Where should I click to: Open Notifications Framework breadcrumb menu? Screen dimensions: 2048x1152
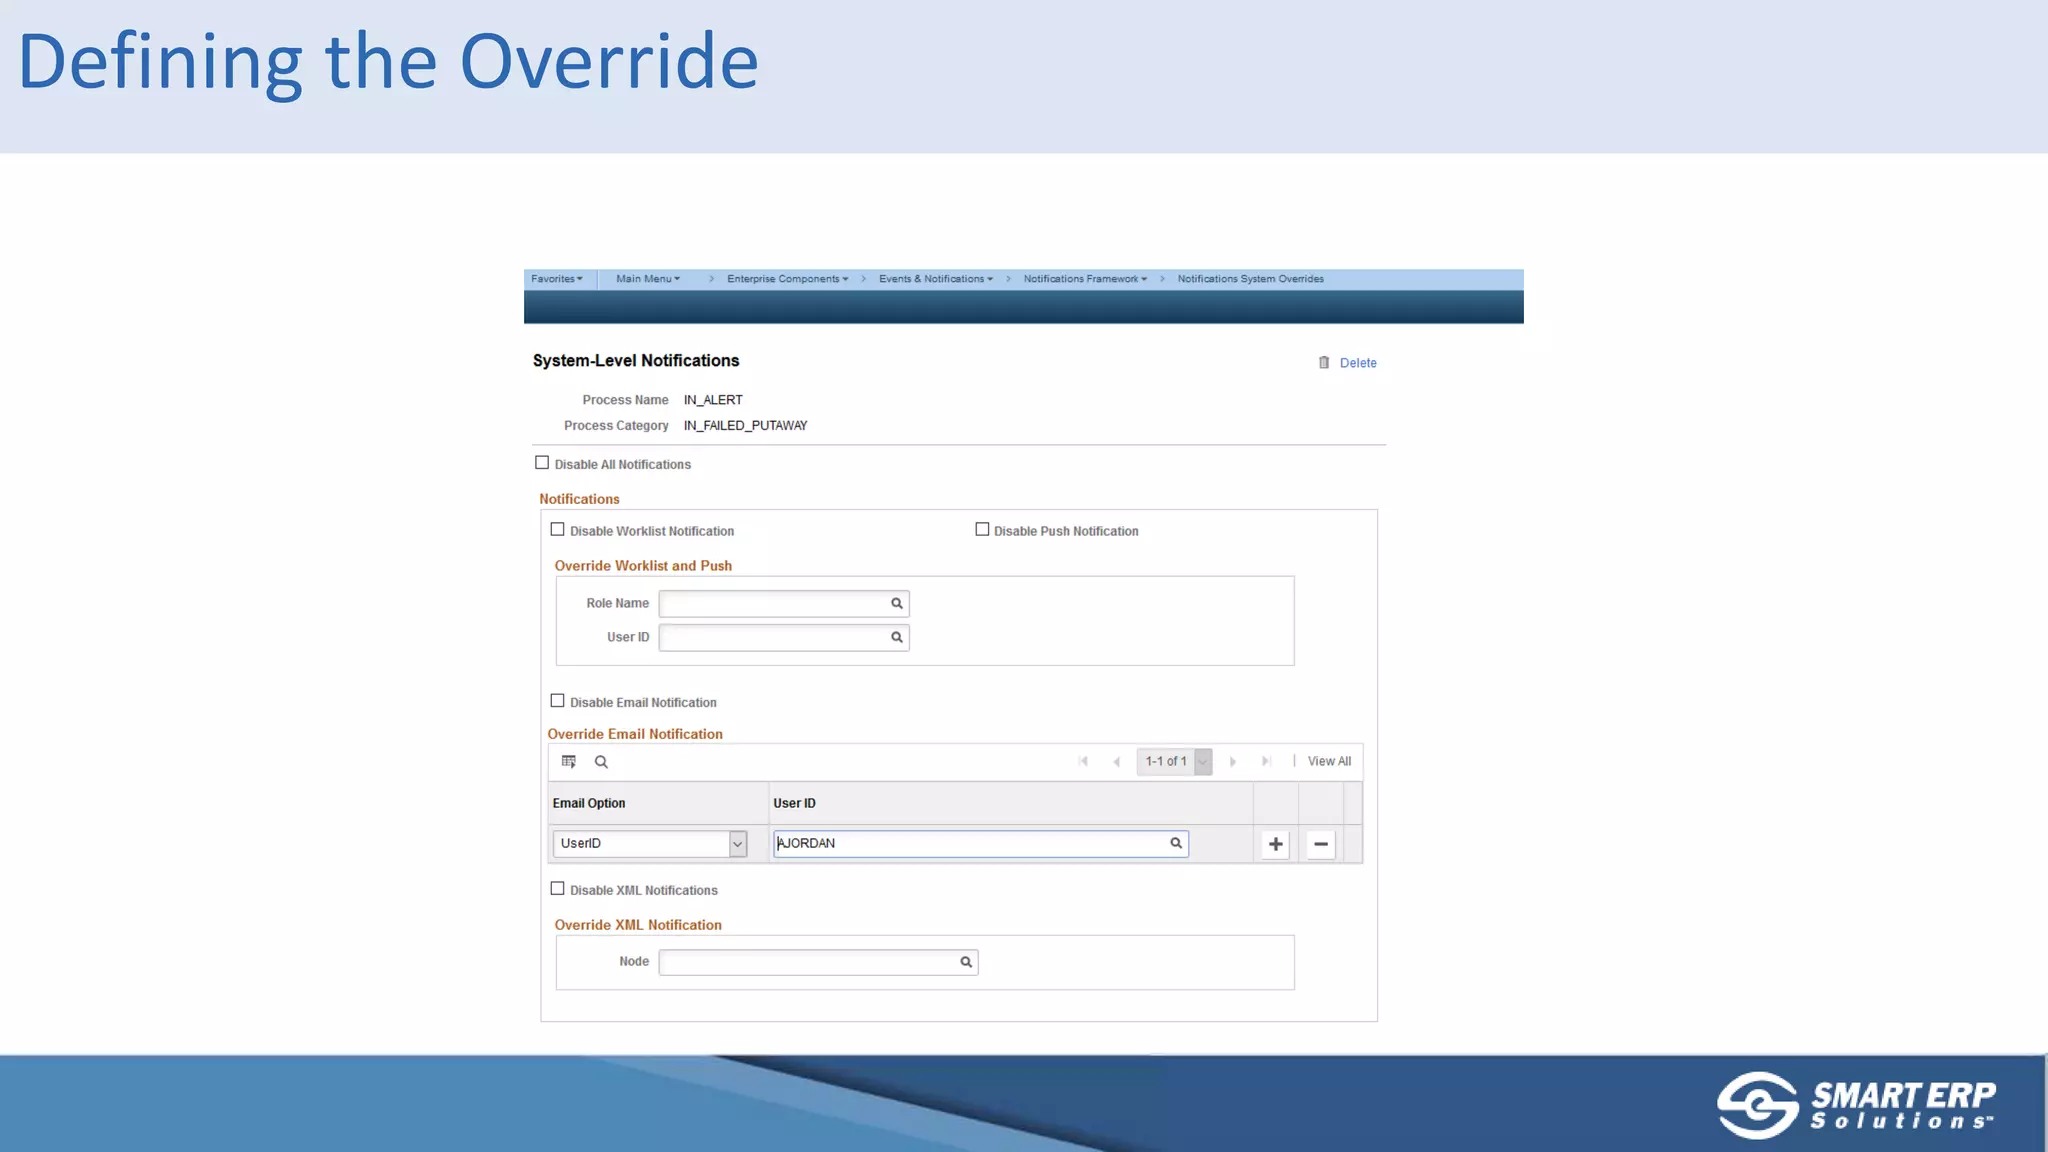1085,279
